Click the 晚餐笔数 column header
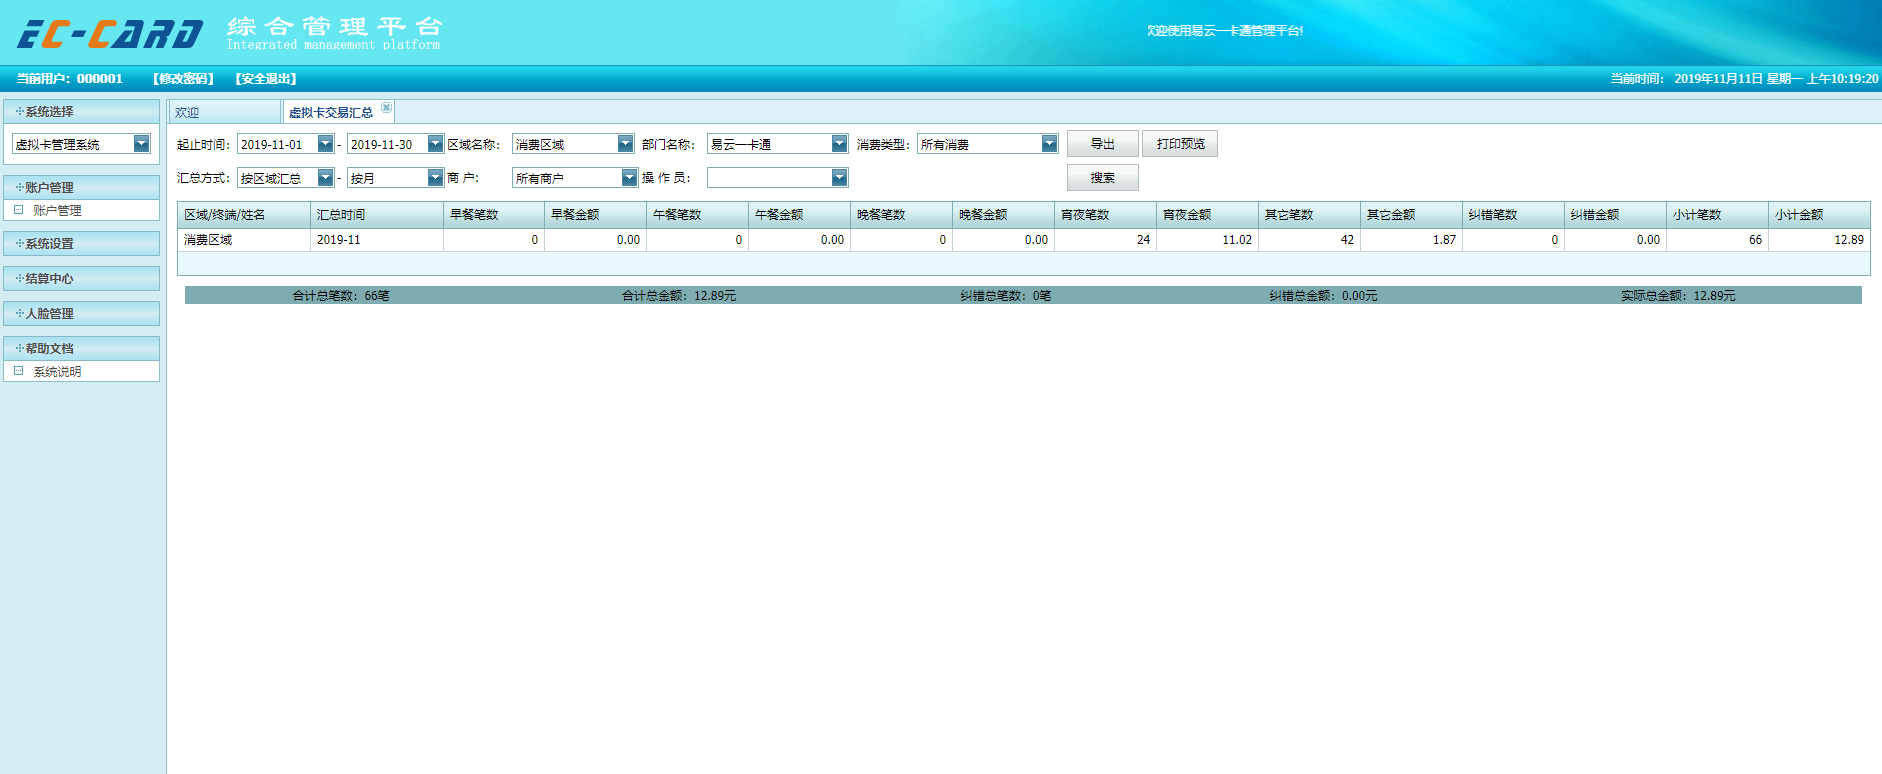1882x774 pixels. [x=902, y=215]
